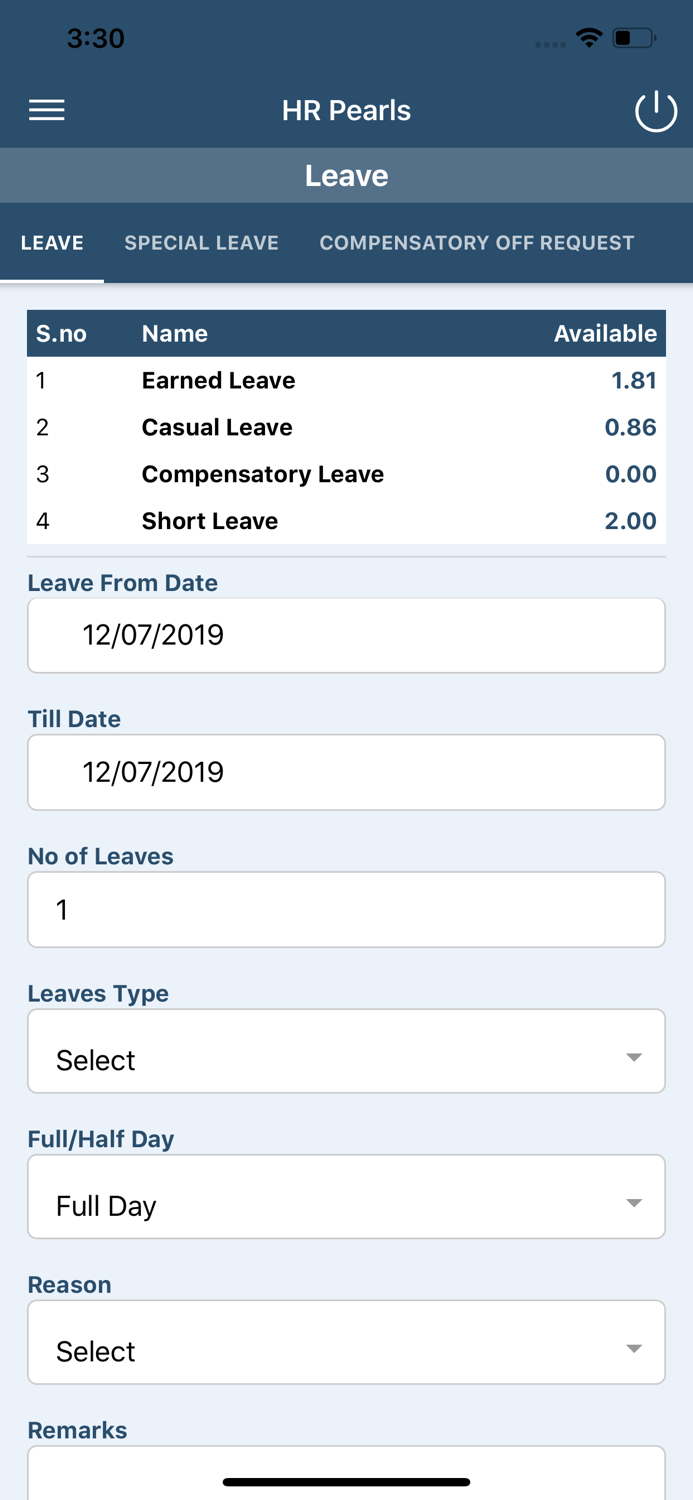Image resolution: width=693 pixels, height=1500 pixels.
Task: Tap the Available column header
Action: point(605,334)
